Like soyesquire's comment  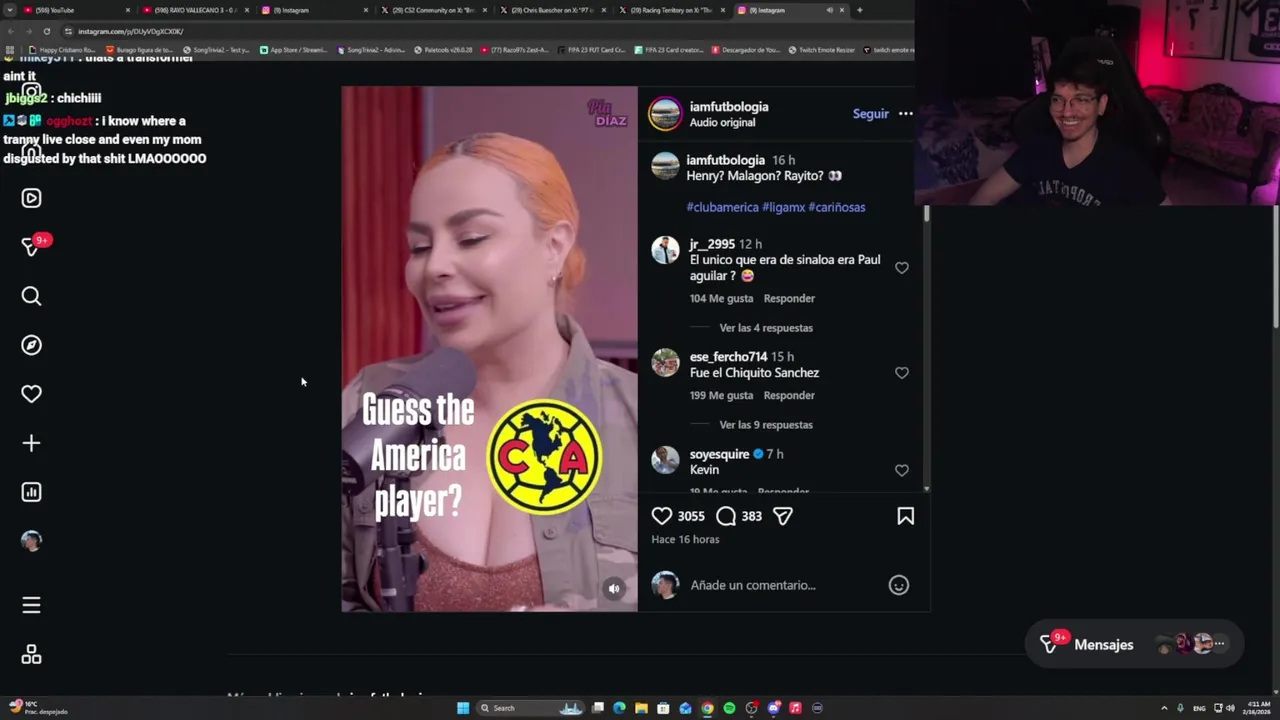(x=902, y=470)
